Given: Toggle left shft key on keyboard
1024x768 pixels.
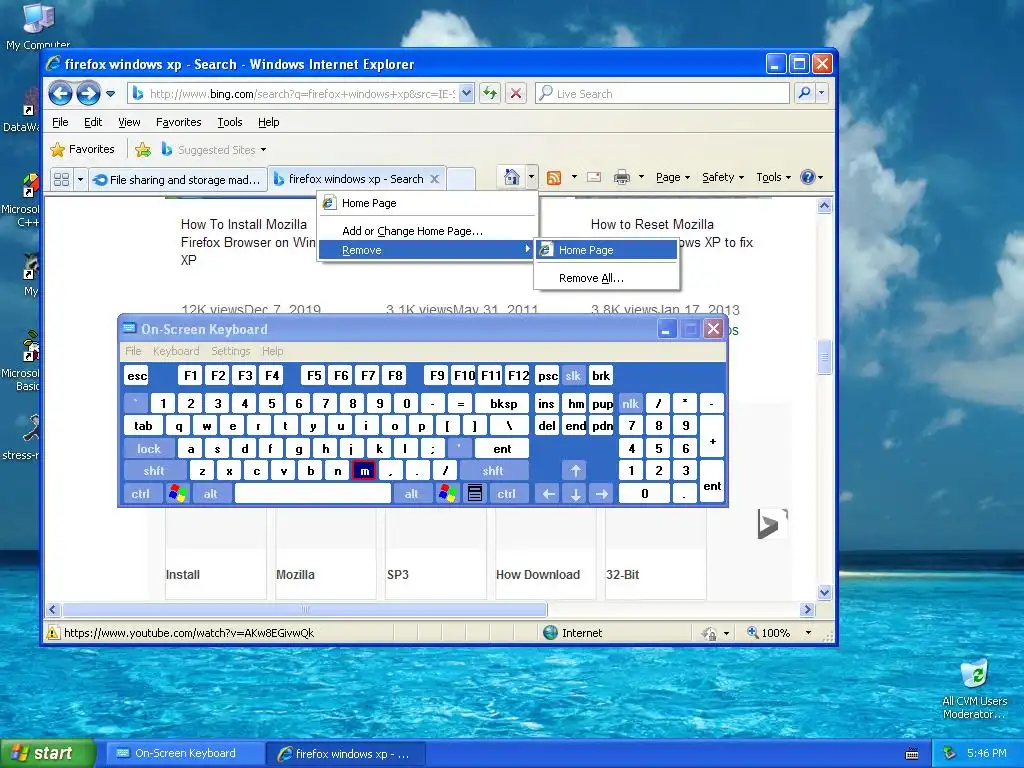Looking at the screenshot, I should coord(154,470).
